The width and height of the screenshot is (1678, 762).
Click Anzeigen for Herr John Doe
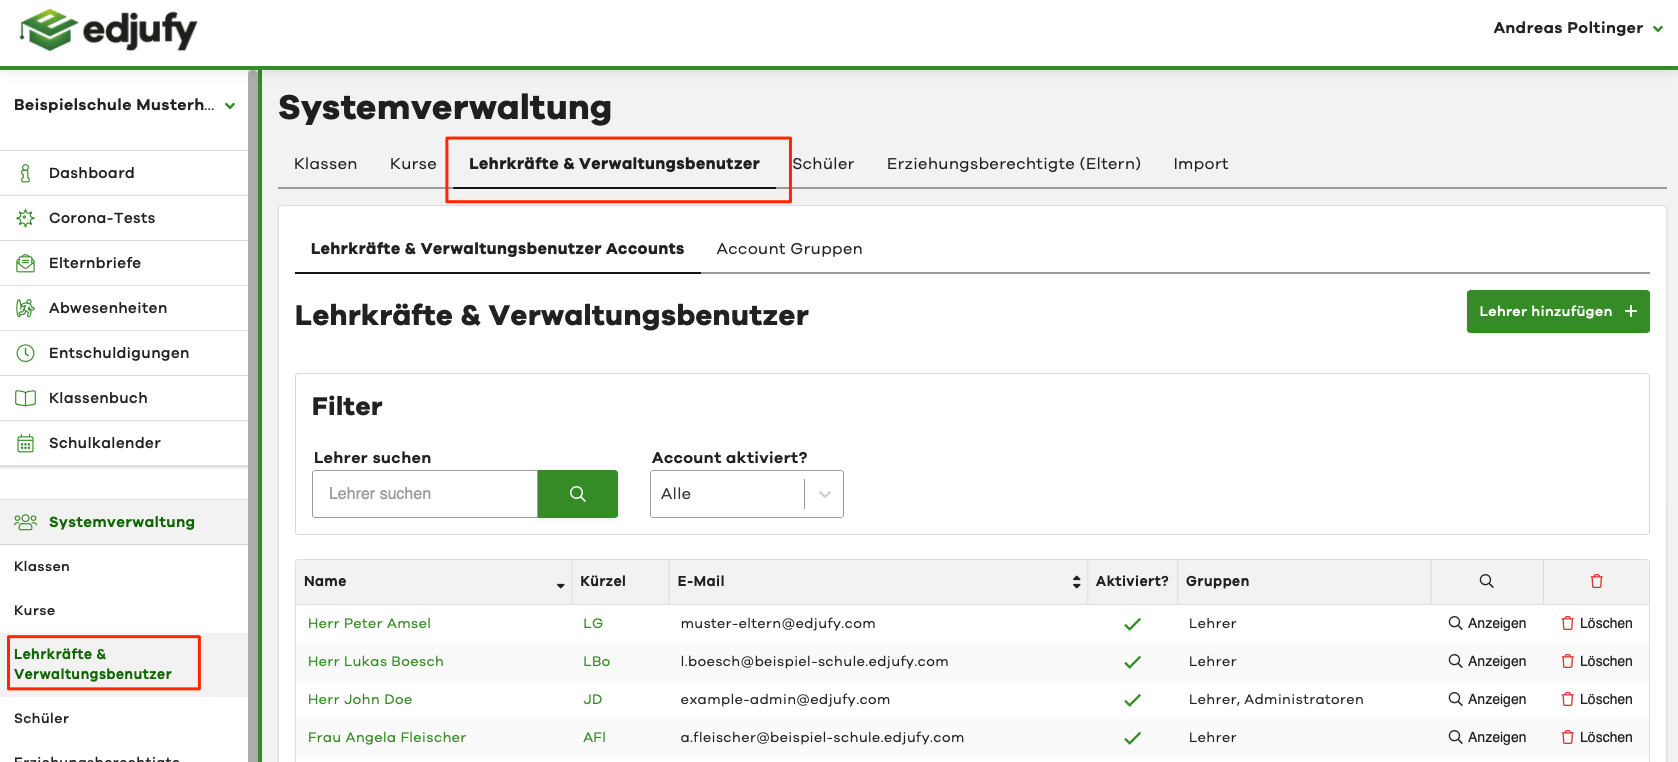[1487, 699]
